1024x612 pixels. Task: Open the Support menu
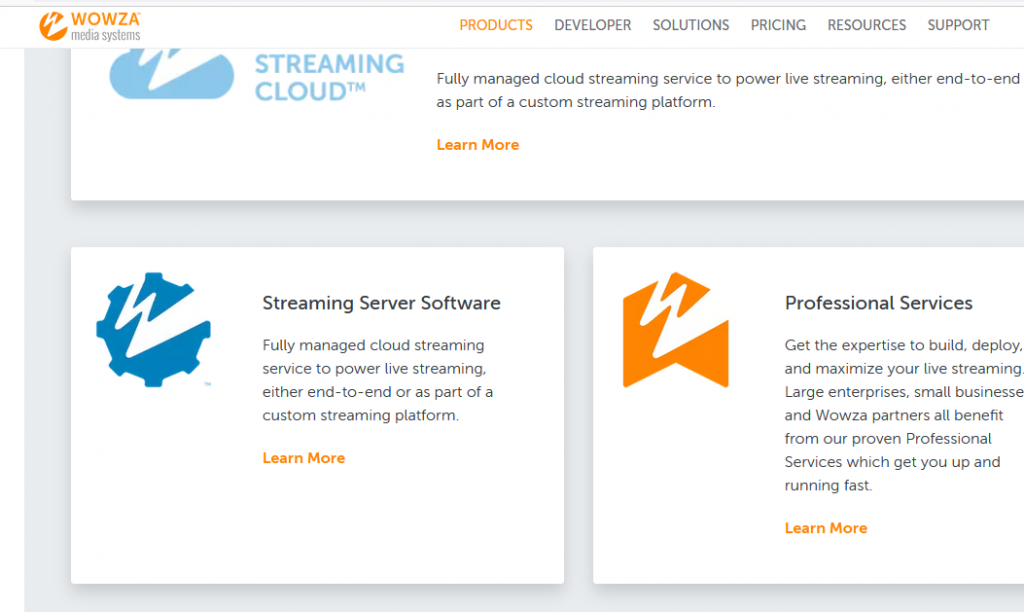[x=958, y=25]
